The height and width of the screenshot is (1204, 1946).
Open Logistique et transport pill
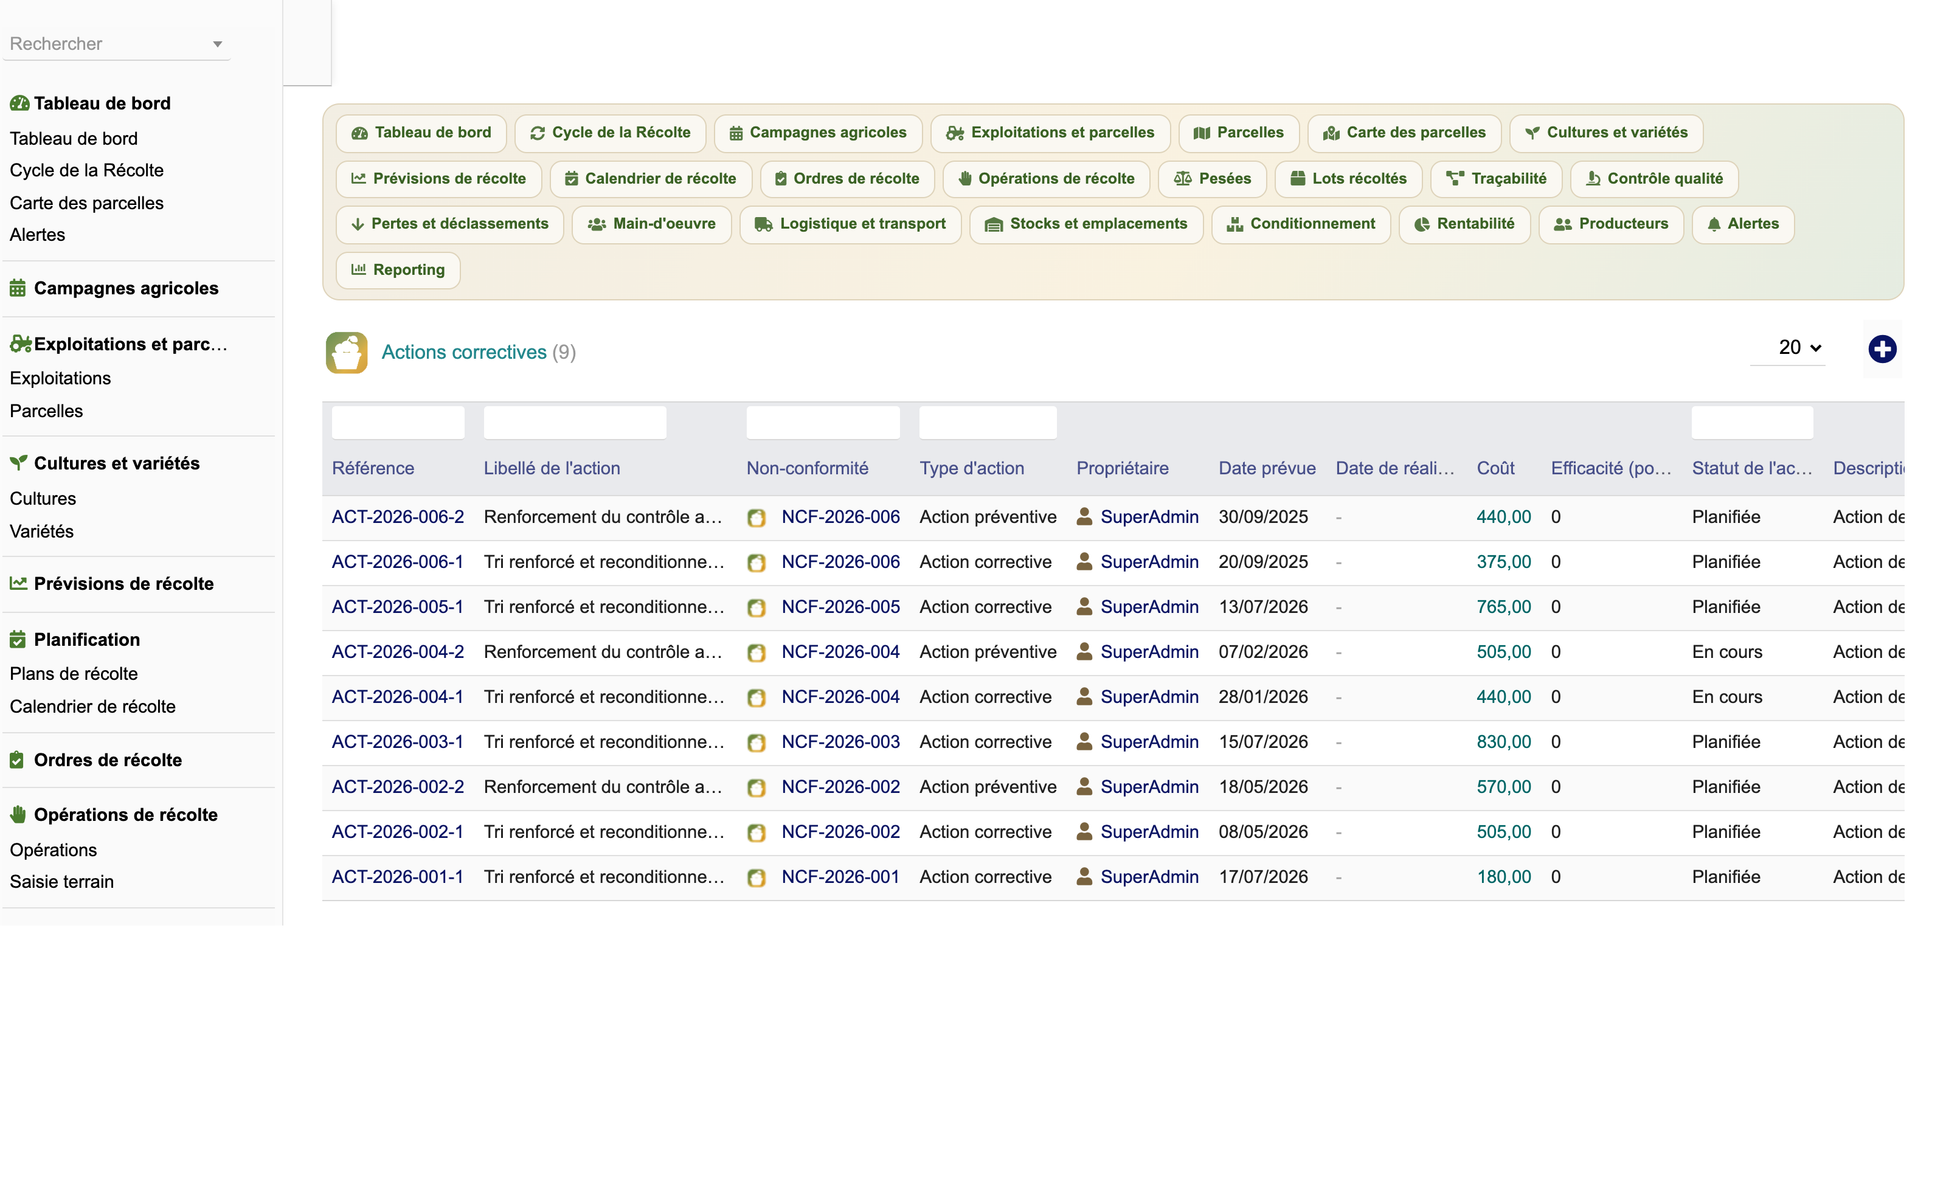(850, 224)
